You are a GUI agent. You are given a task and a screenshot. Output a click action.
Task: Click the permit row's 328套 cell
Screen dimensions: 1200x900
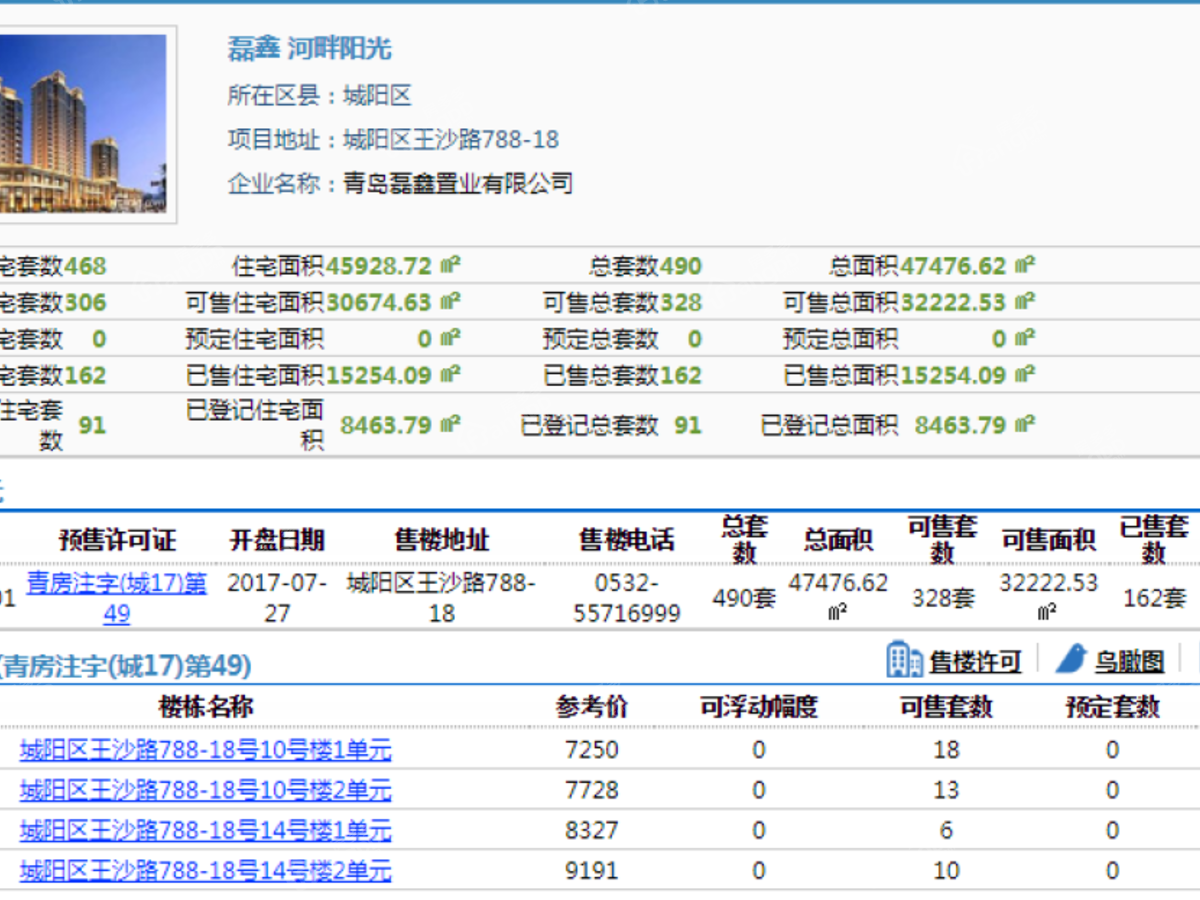(x=943, y=599)
